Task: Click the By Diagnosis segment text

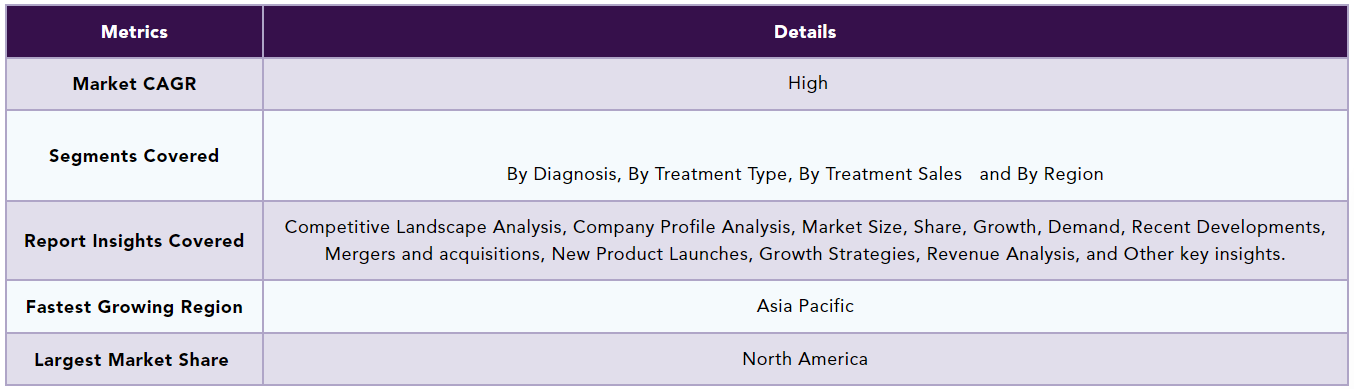Action: tap(561, 174)
